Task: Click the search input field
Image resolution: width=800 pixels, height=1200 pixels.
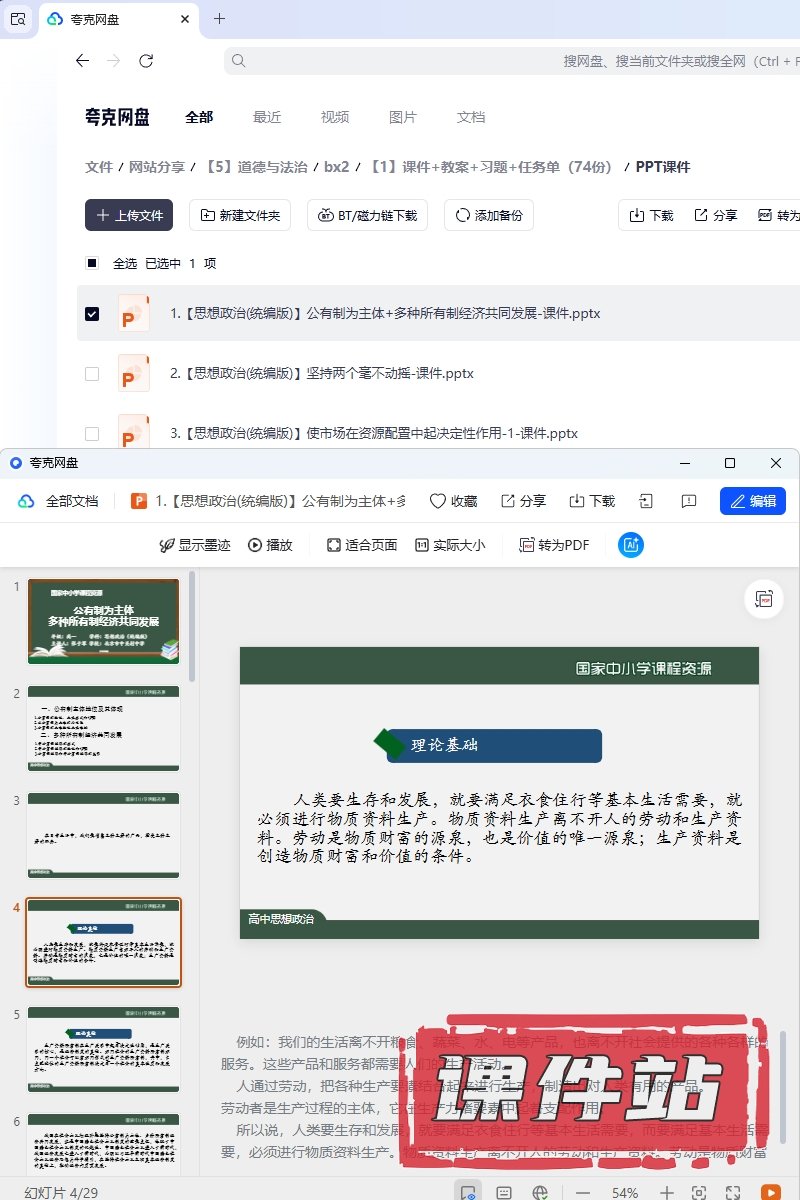Action: point(500,61)
